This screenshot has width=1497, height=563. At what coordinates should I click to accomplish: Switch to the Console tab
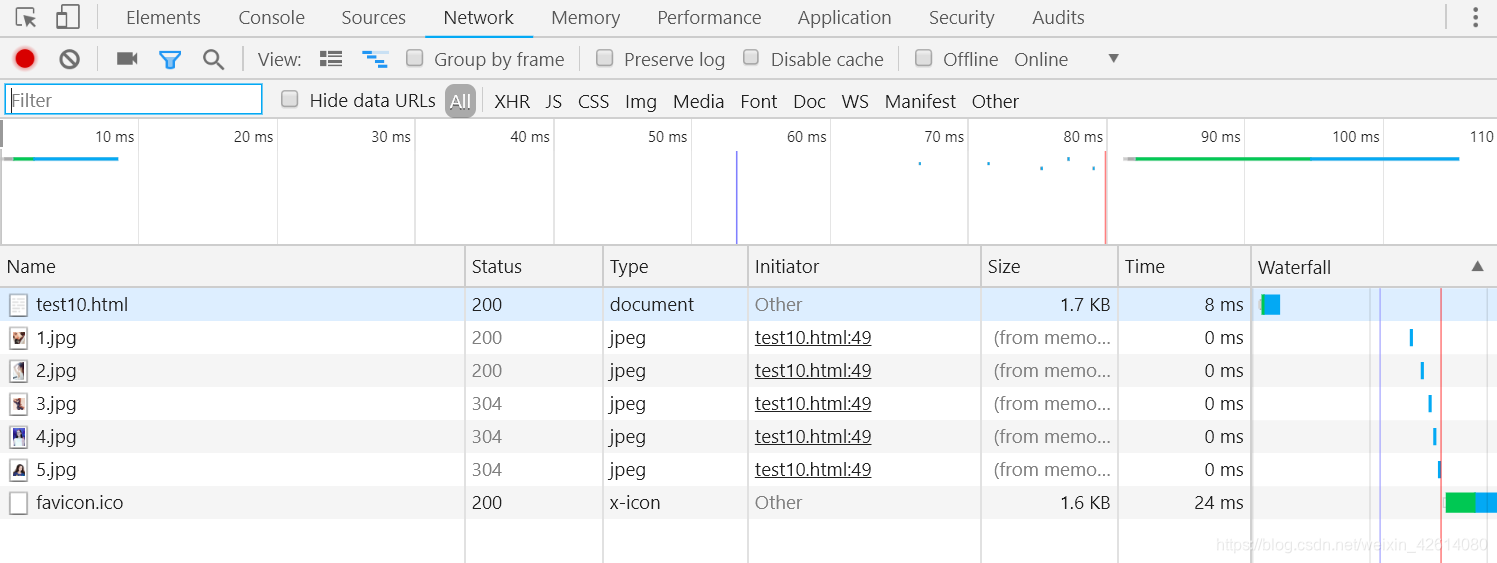[x=271, y=18]
